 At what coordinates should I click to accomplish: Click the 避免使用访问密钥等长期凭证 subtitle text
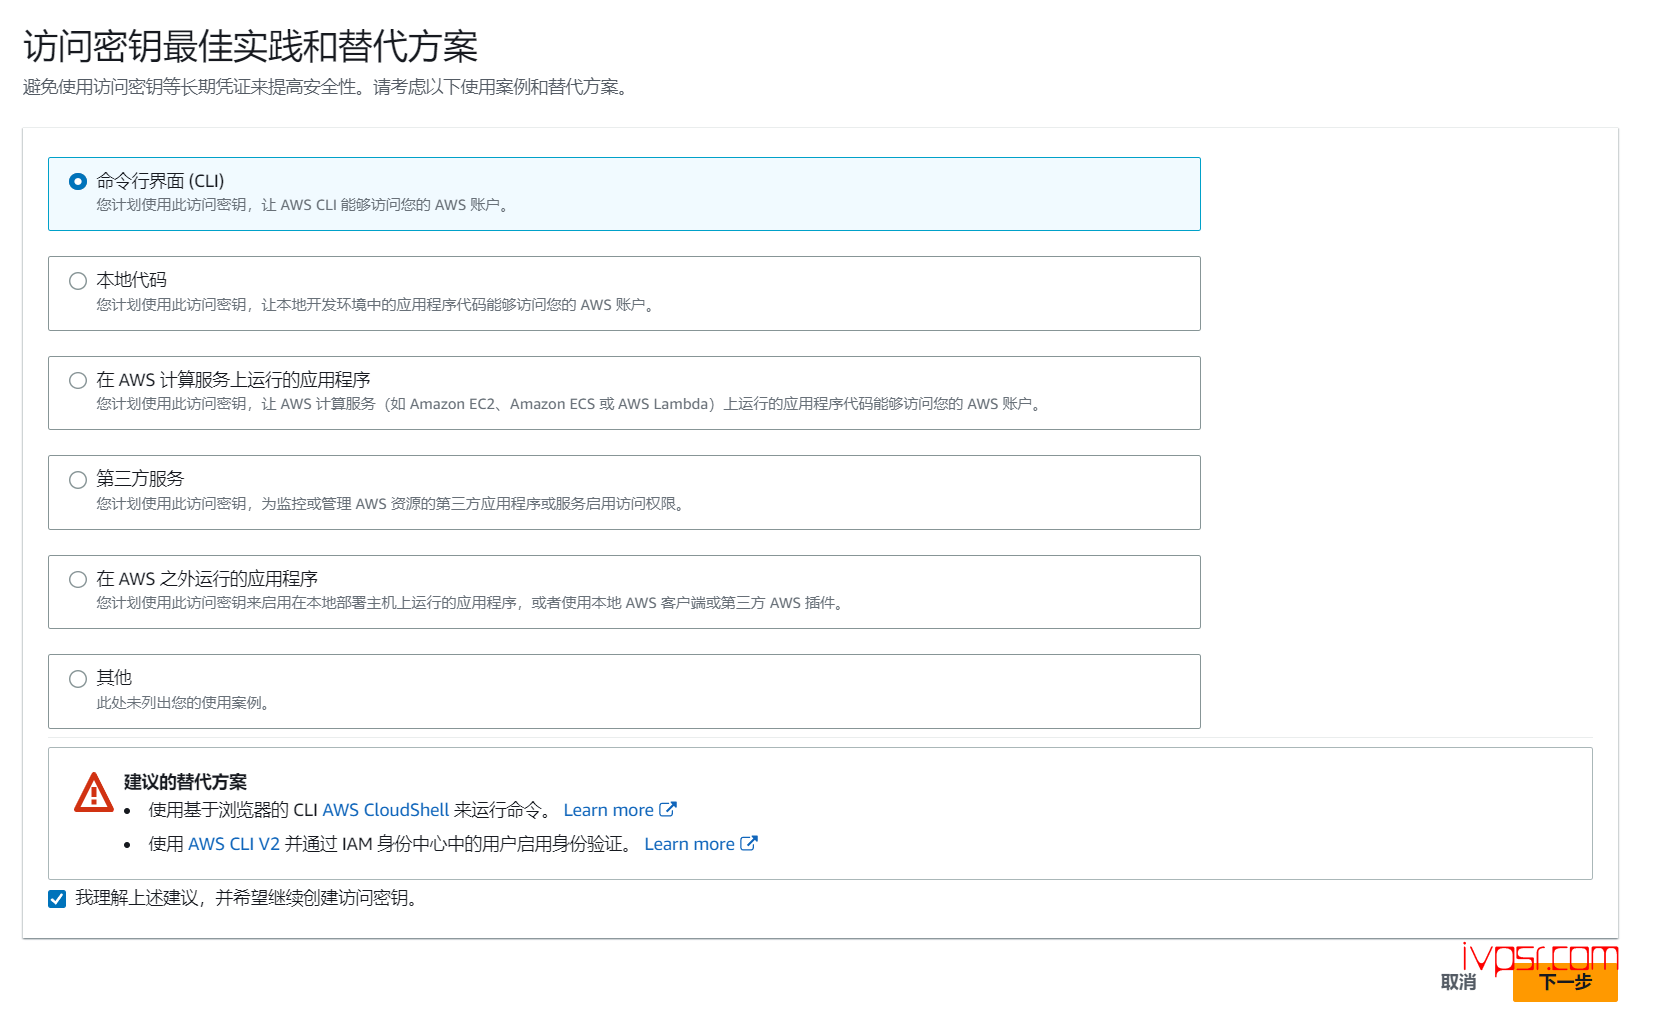pos(328,88)
